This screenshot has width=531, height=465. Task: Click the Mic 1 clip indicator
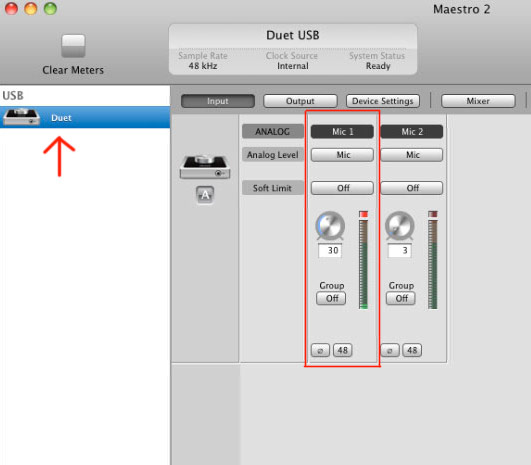363,214
